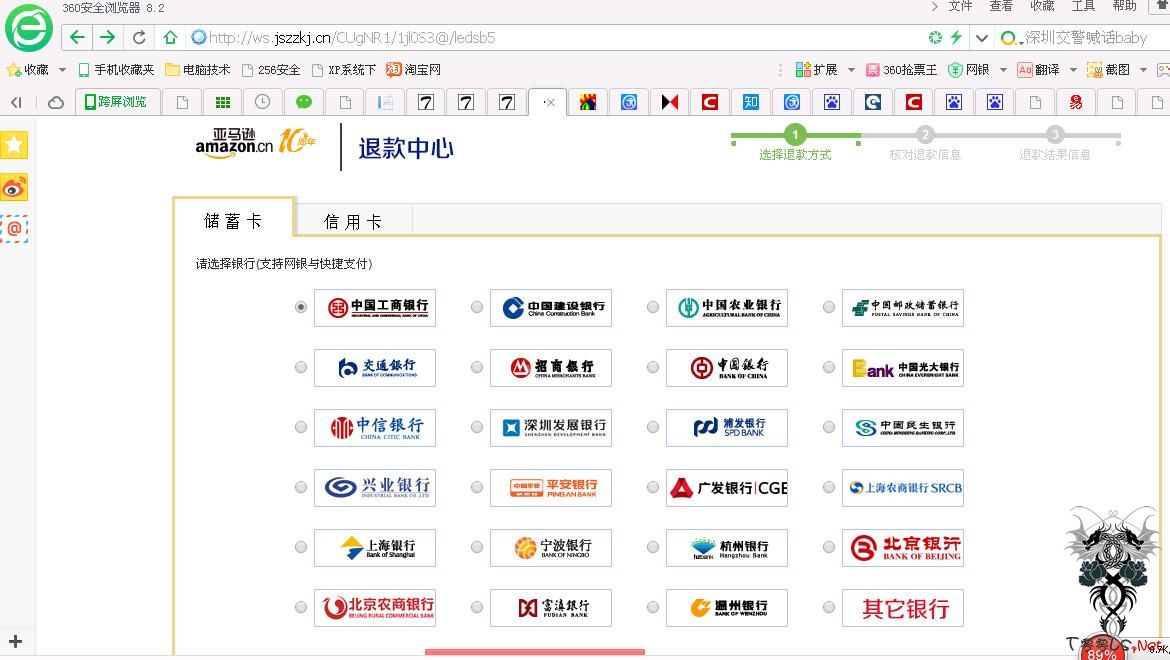Open the 淘宝网 bookmark link
The height and width of the screenshot is (660, 1170).
coord(414,70)
